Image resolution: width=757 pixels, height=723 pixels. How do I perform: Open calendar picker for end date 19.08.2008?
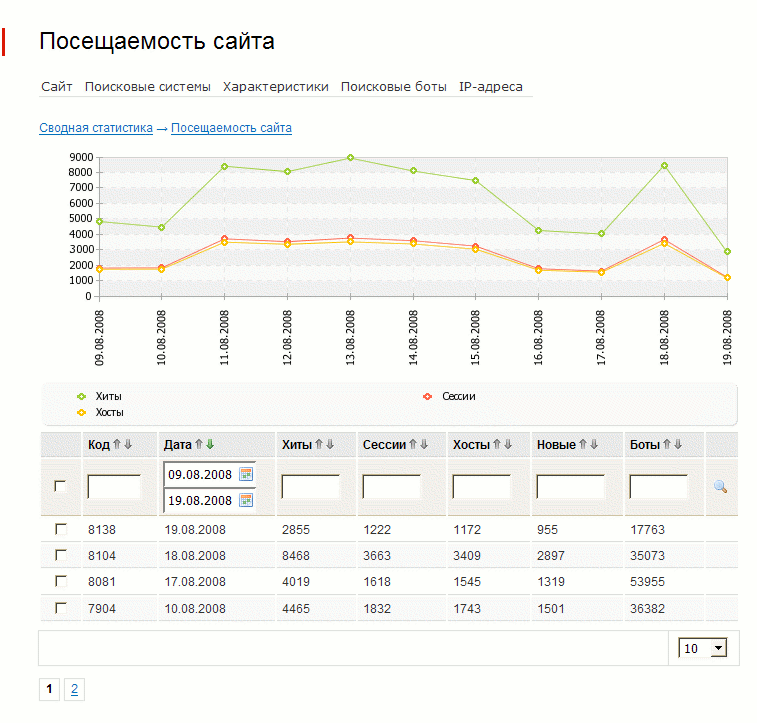pos(246,500)
